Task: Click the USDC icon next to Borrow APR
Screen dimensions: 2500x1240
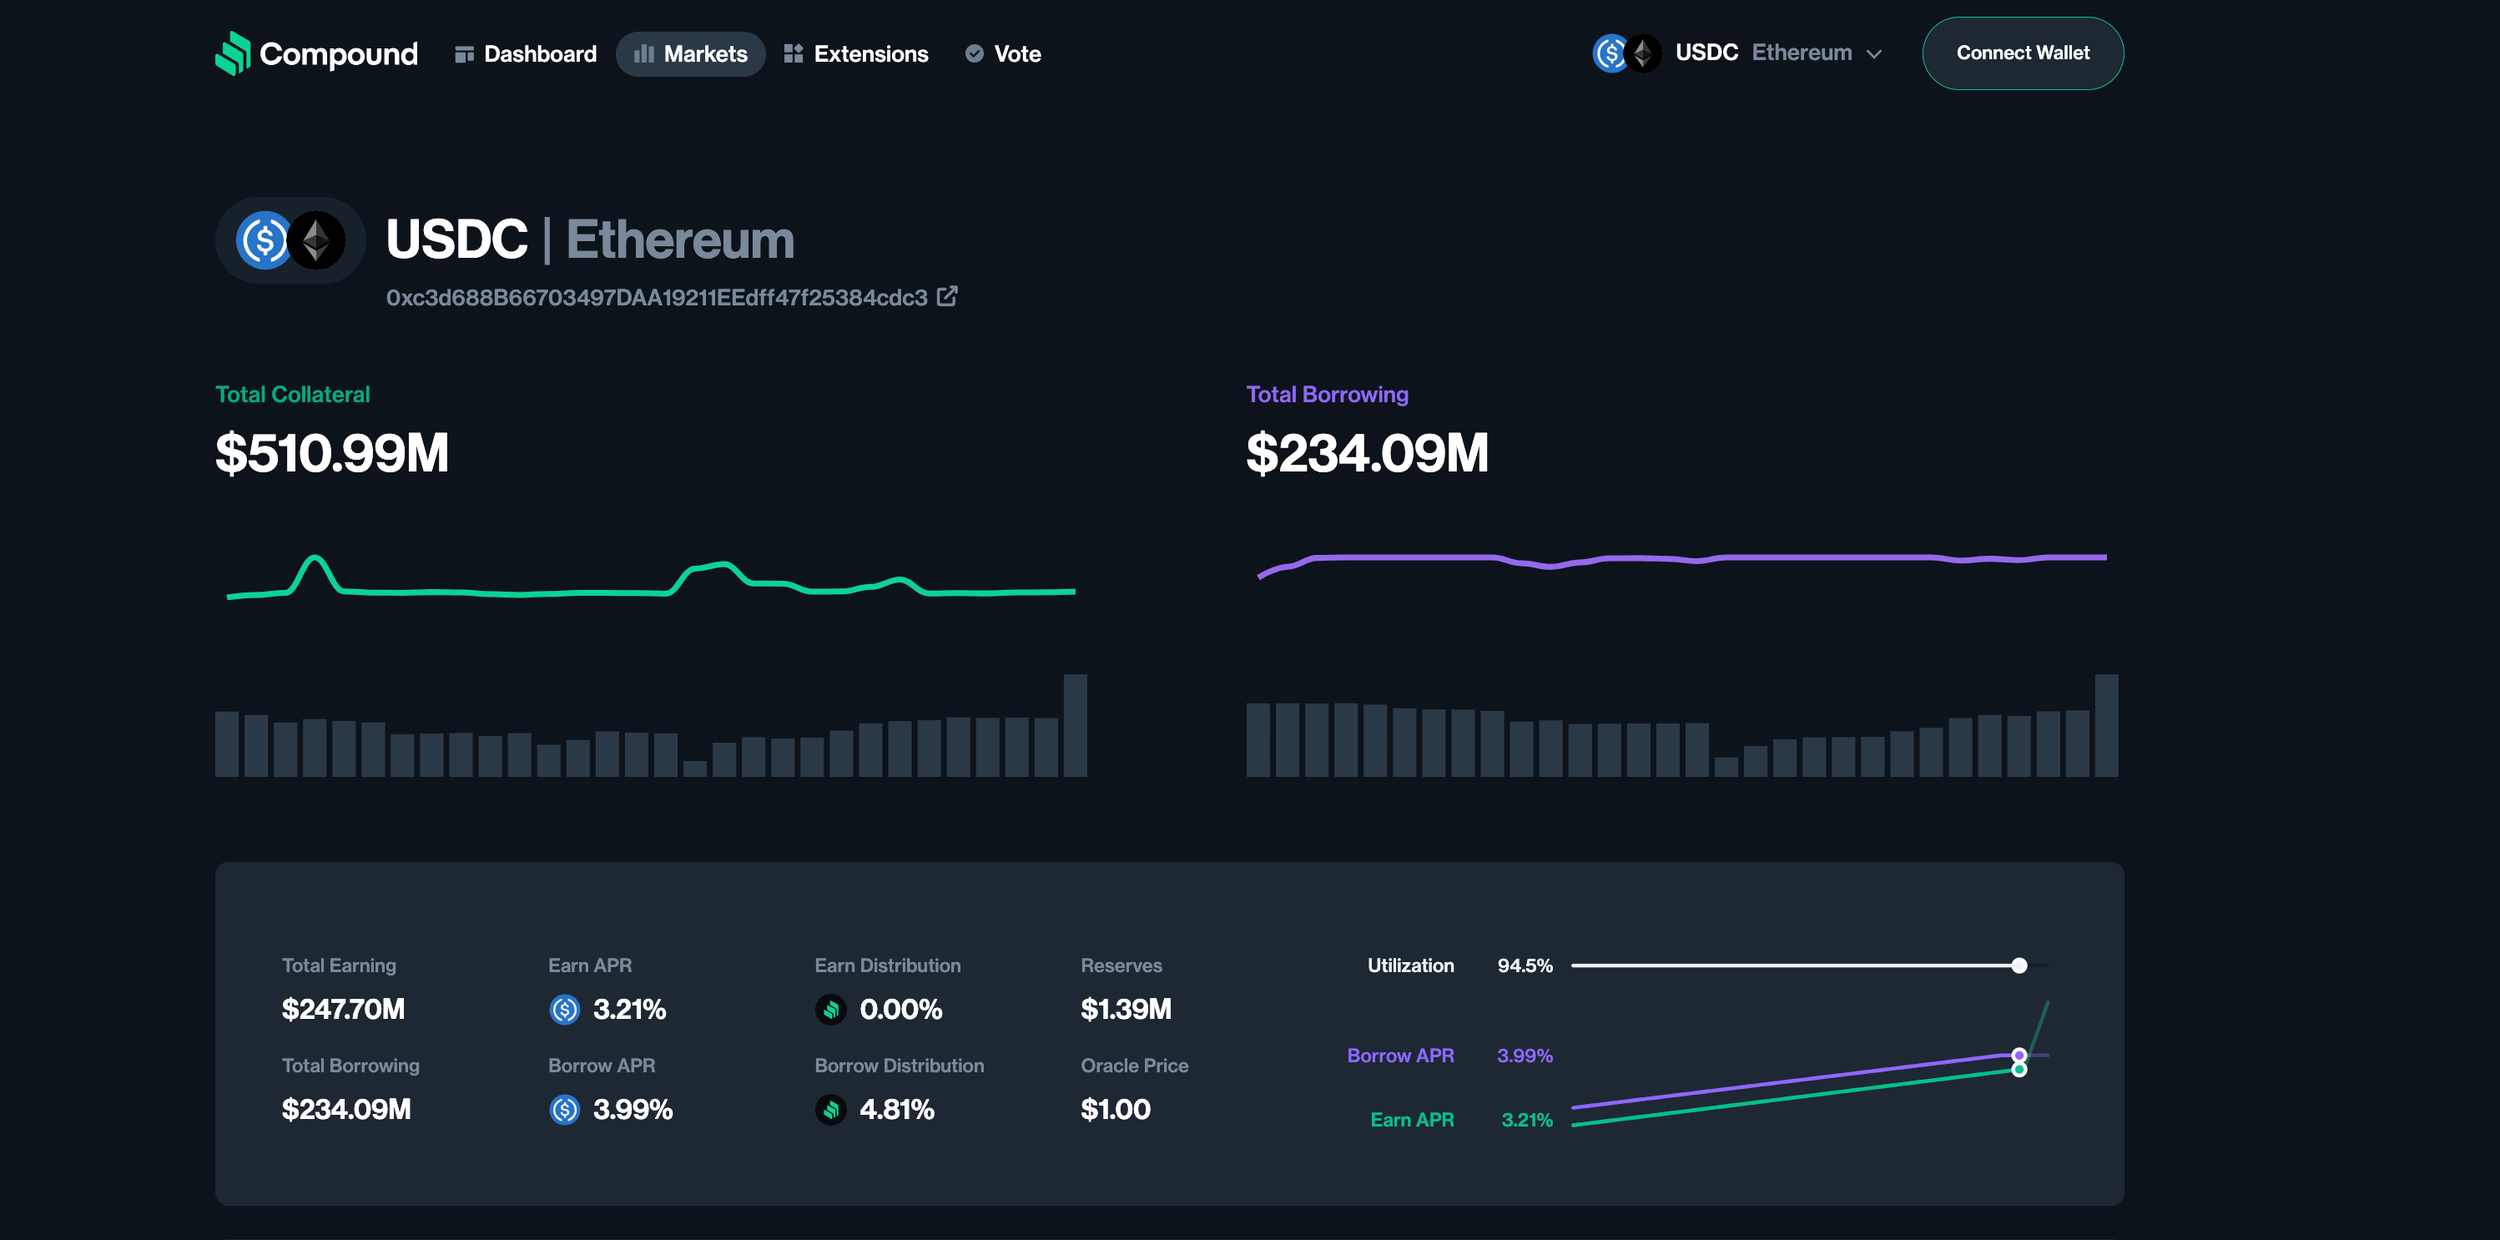Action: click(x=565, y=1110)
